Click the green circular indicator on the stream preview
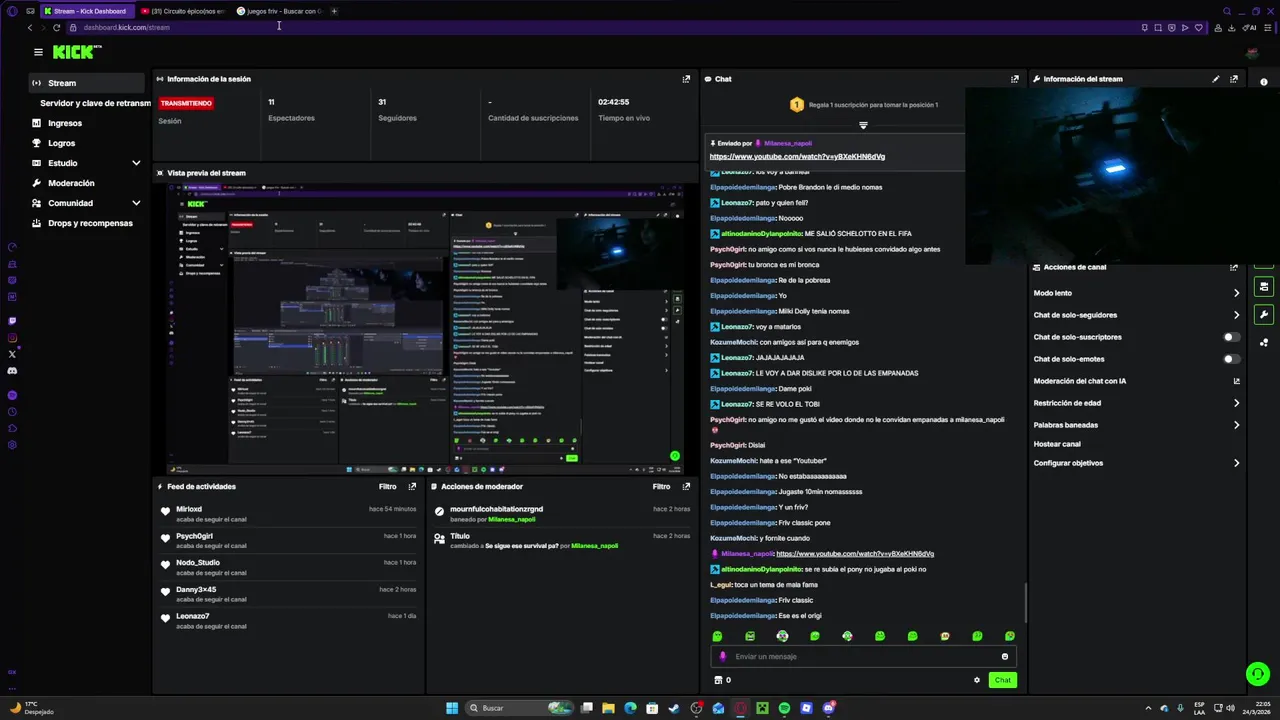Viewport: 1280px width, 720px height. (675, 456)
